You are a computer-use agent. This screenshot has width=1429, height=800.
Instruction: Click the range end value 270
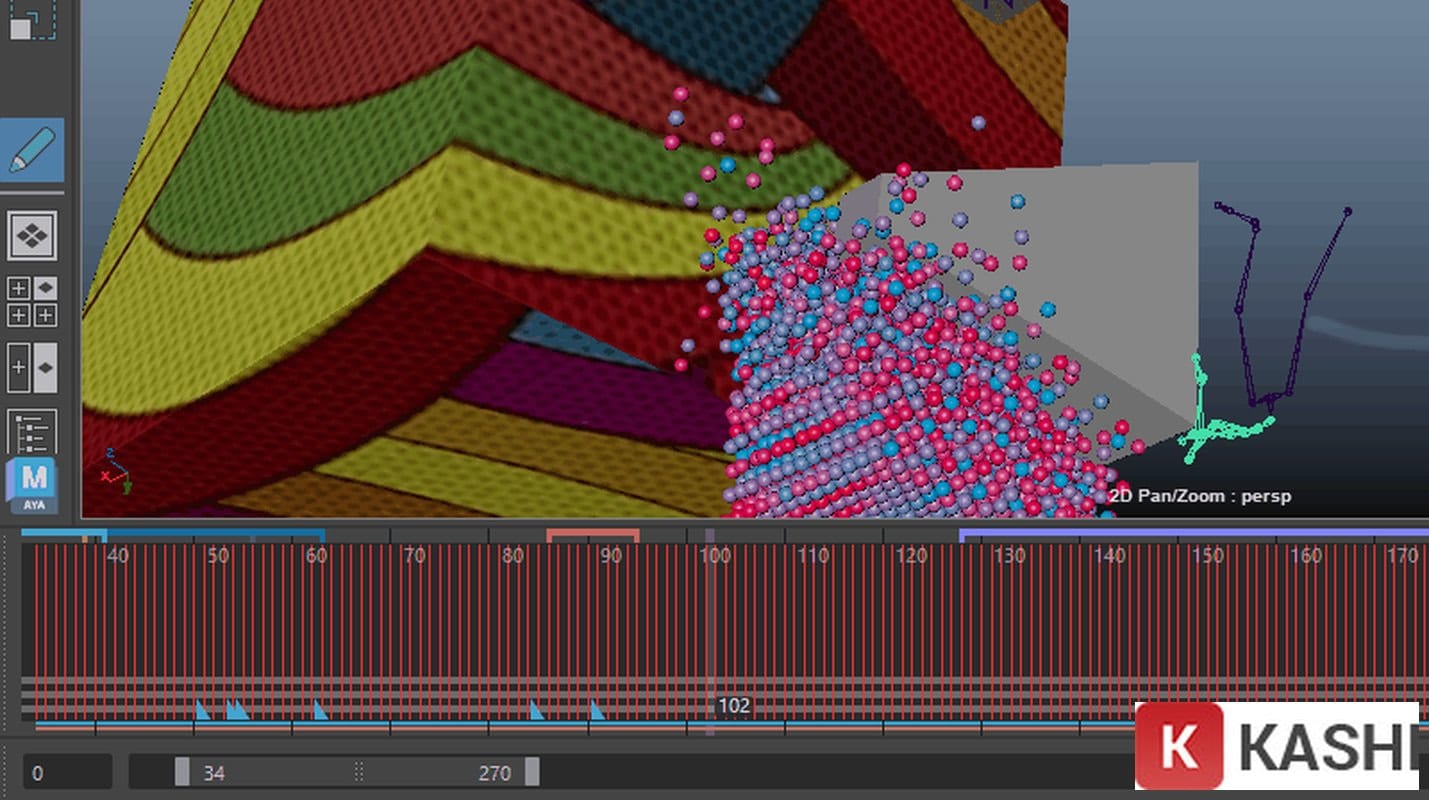click(494, 773)
